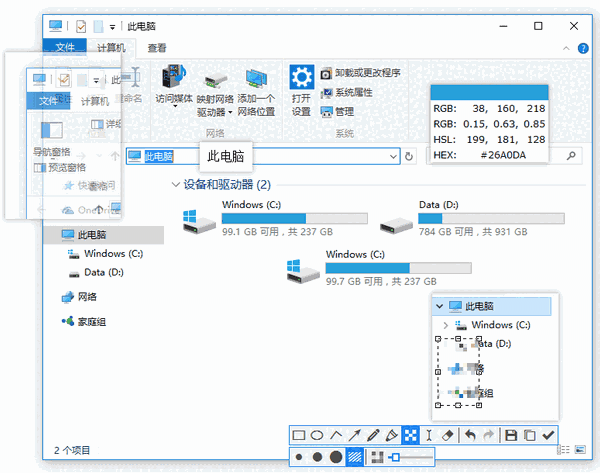Click 卸载或更改程序

[x=360, y=73]
